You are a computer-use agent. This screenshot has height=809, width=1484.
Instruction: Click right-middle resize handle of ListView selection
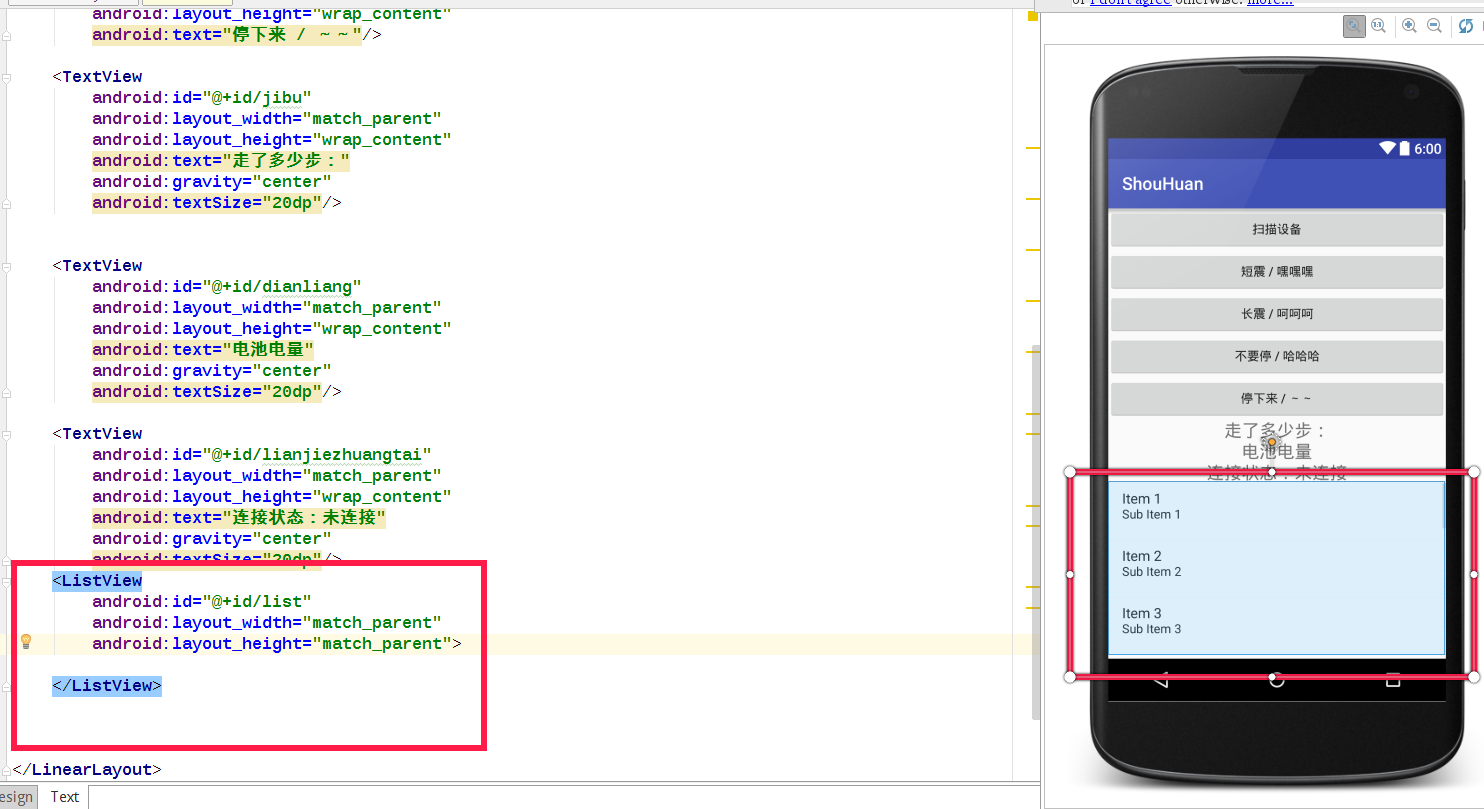1474,574
